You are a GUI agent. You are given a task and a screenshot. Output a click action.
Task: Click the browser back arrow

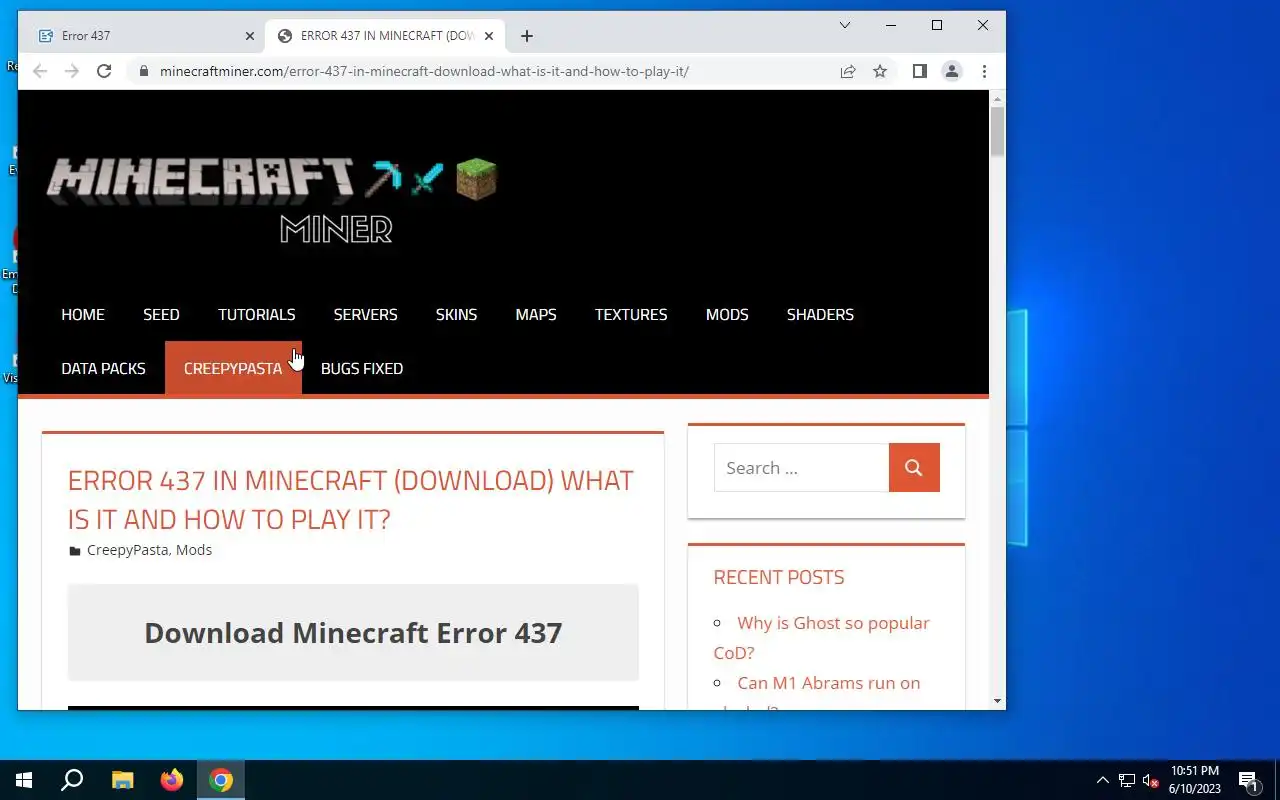(40, 71)
